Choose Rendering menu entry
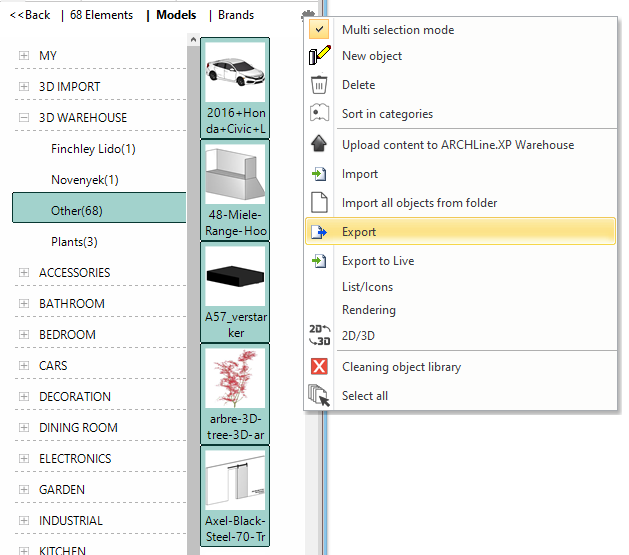The width and height of the screenshot is (629, 555). pos(461,310)
